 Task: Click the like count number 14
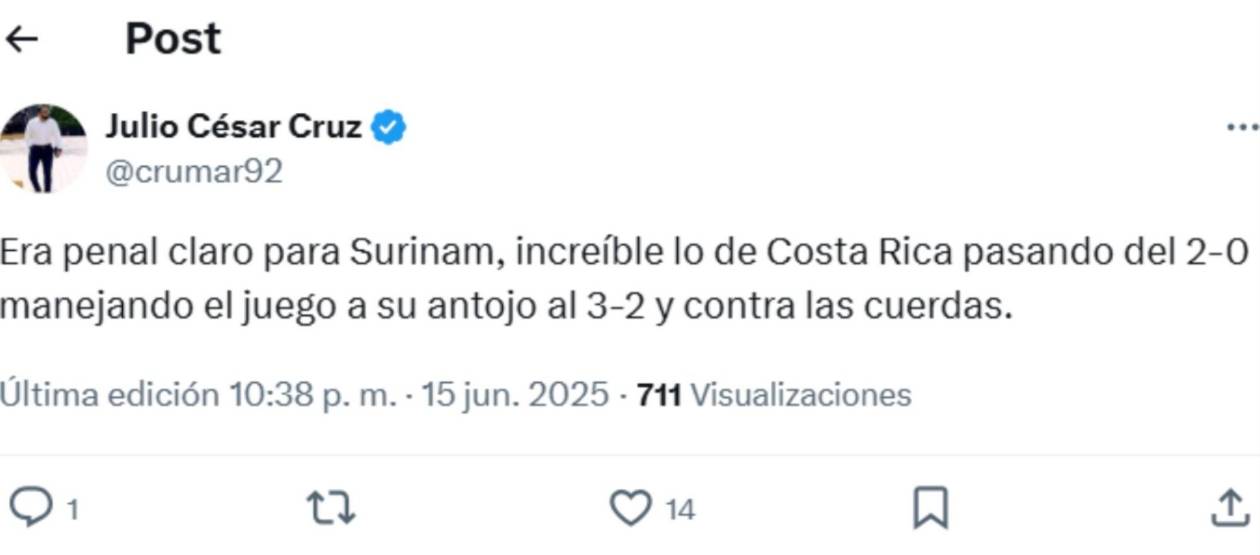pos(680,510)
